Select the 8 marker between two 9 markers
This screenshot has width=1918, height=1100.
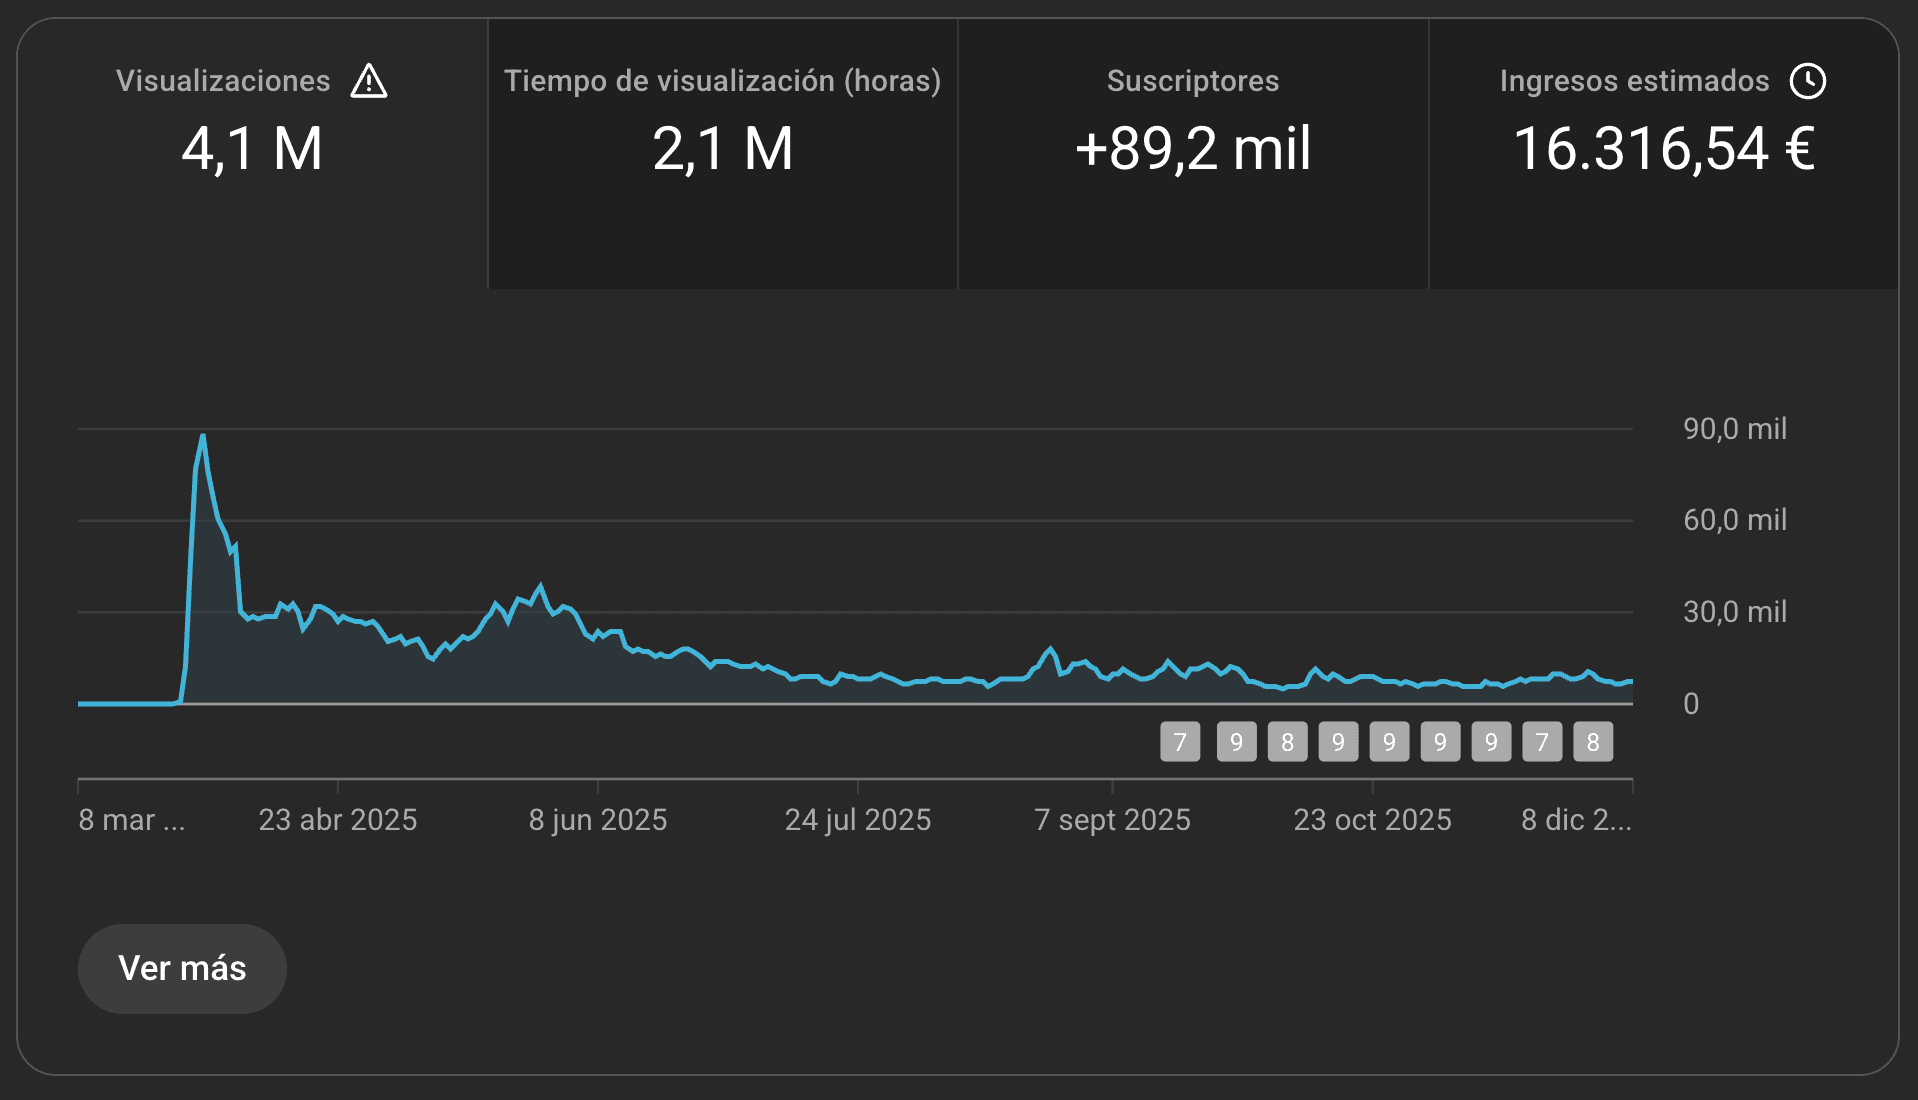(x=1287, y=742)
